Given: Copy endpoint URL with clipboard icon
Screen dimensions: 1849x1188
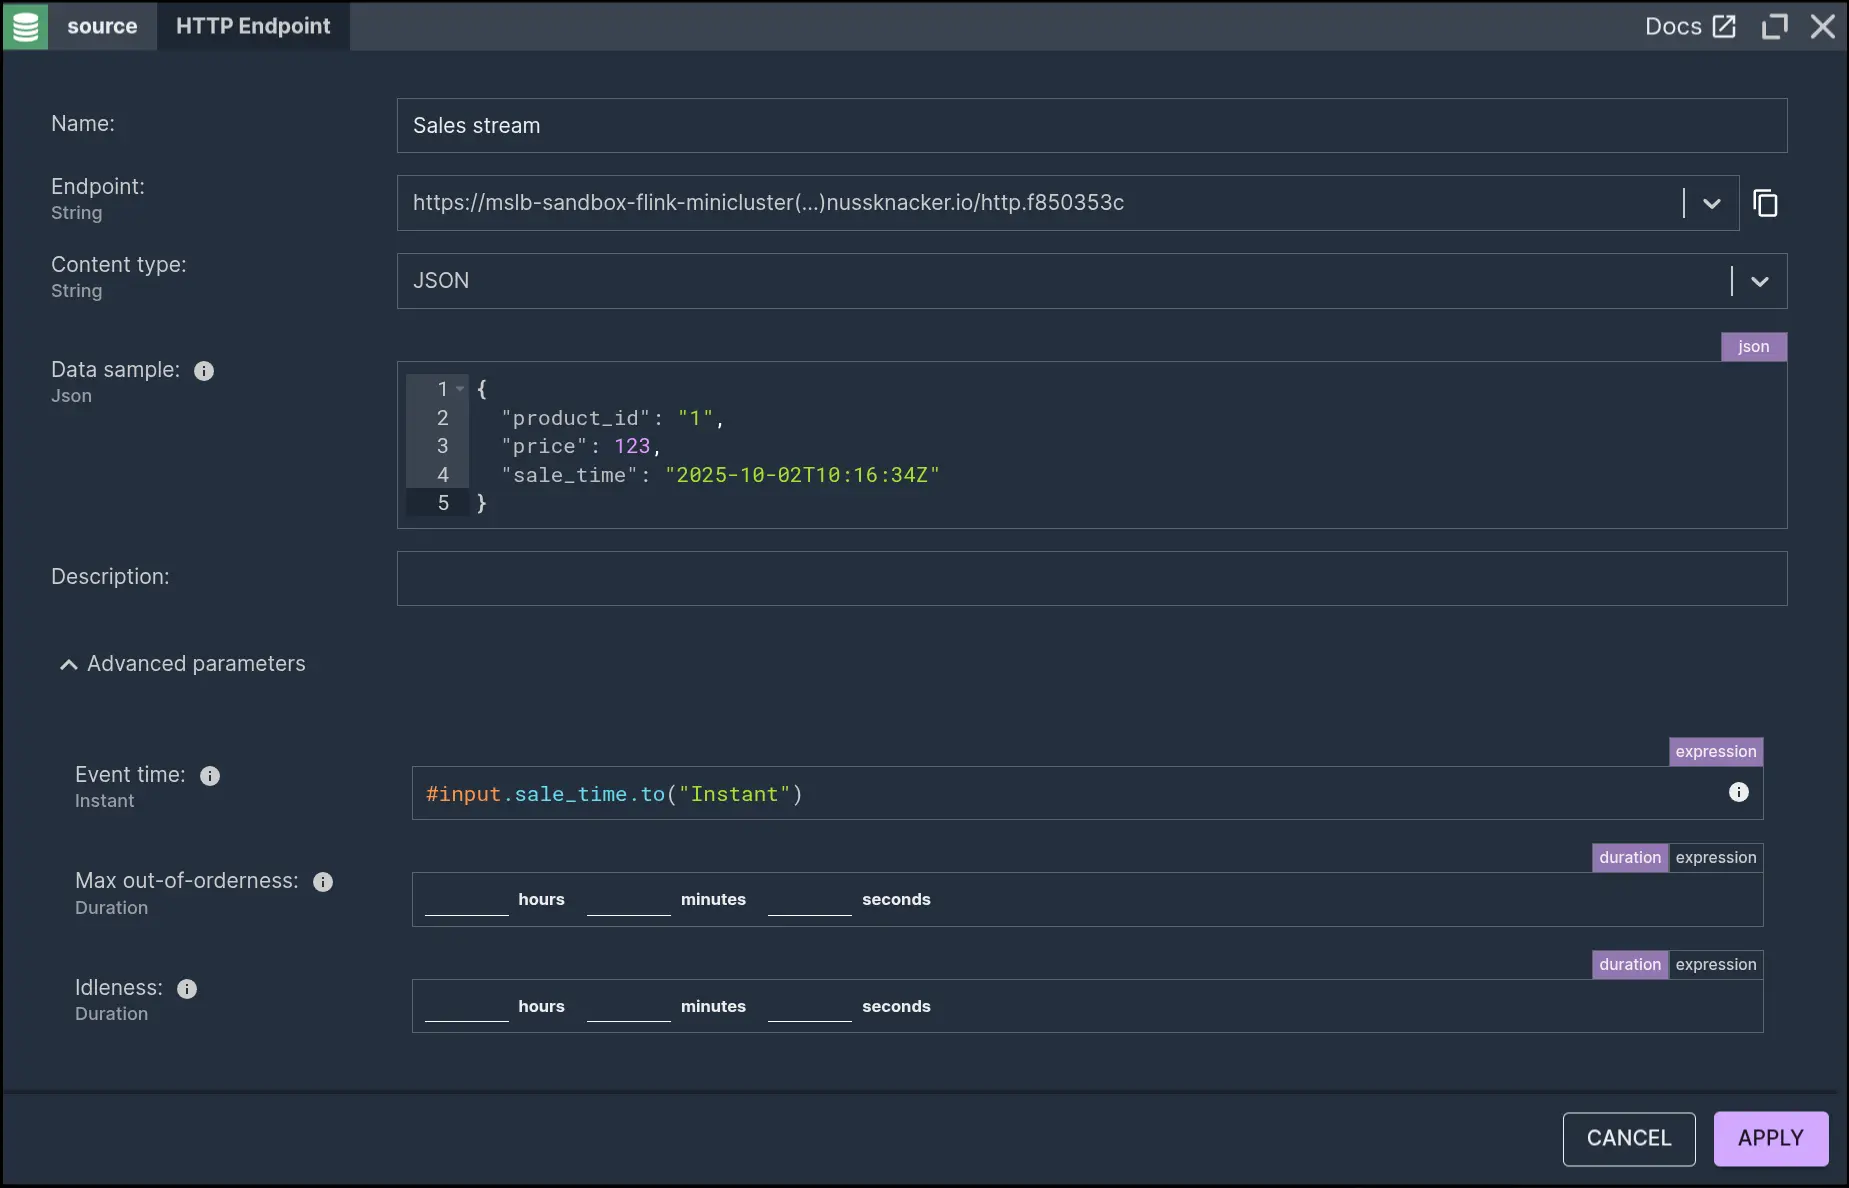Looking at the screenshot, I should pyautogui.click(x=1766, y=203).
